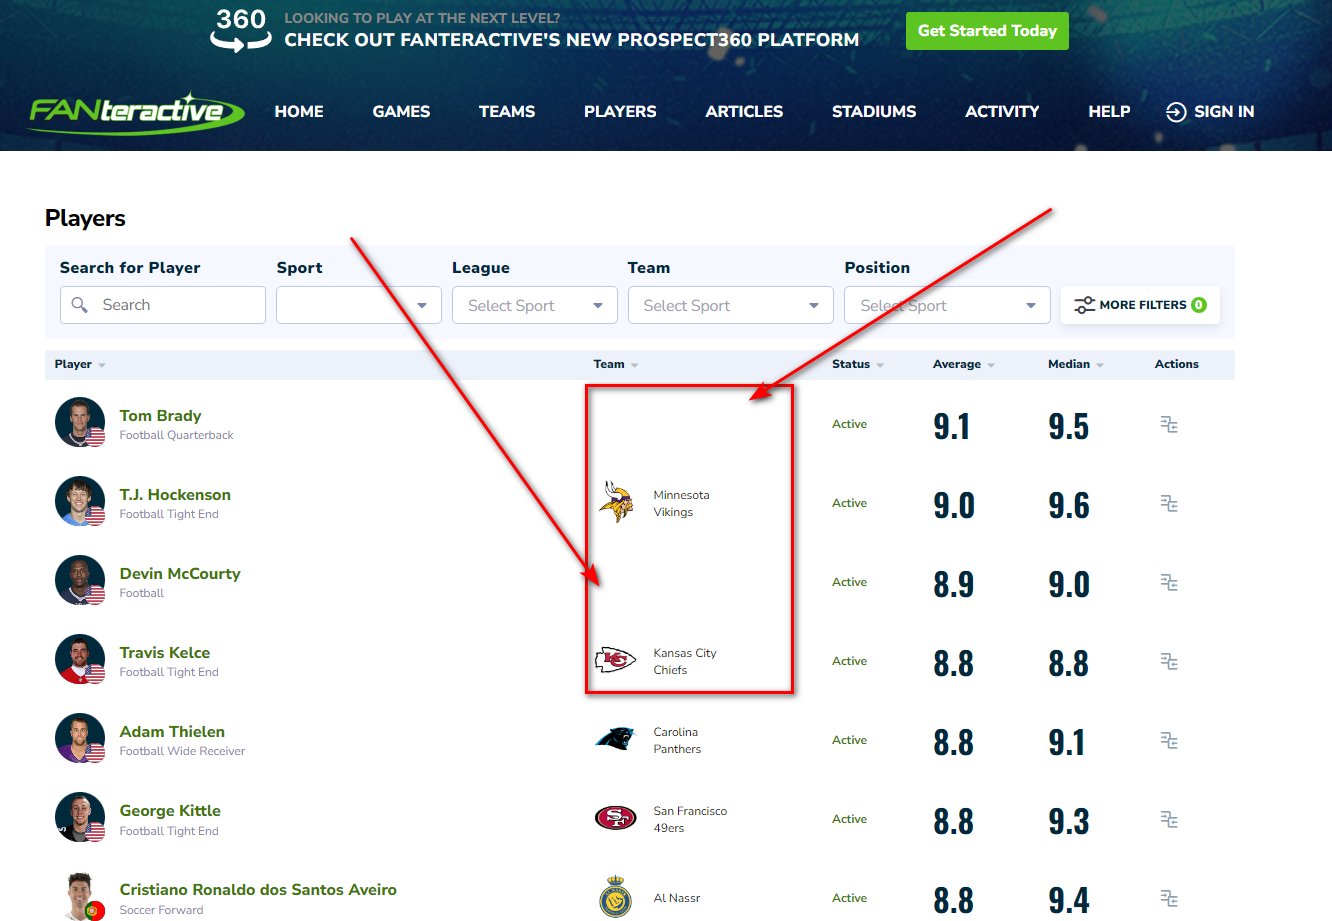Open the League dropdown
The width and height of the screenshot is (1332, 921).
[535, 305]
